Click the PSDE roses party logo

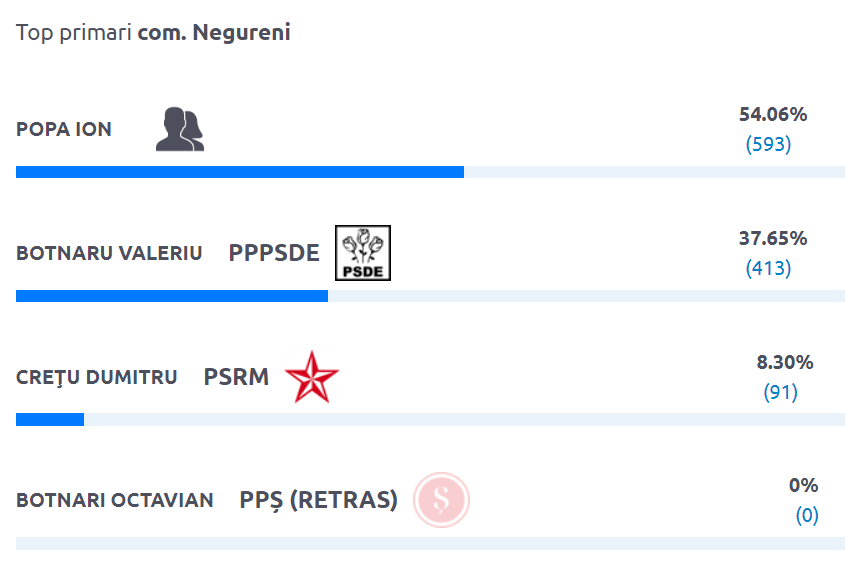coord(363,253)
